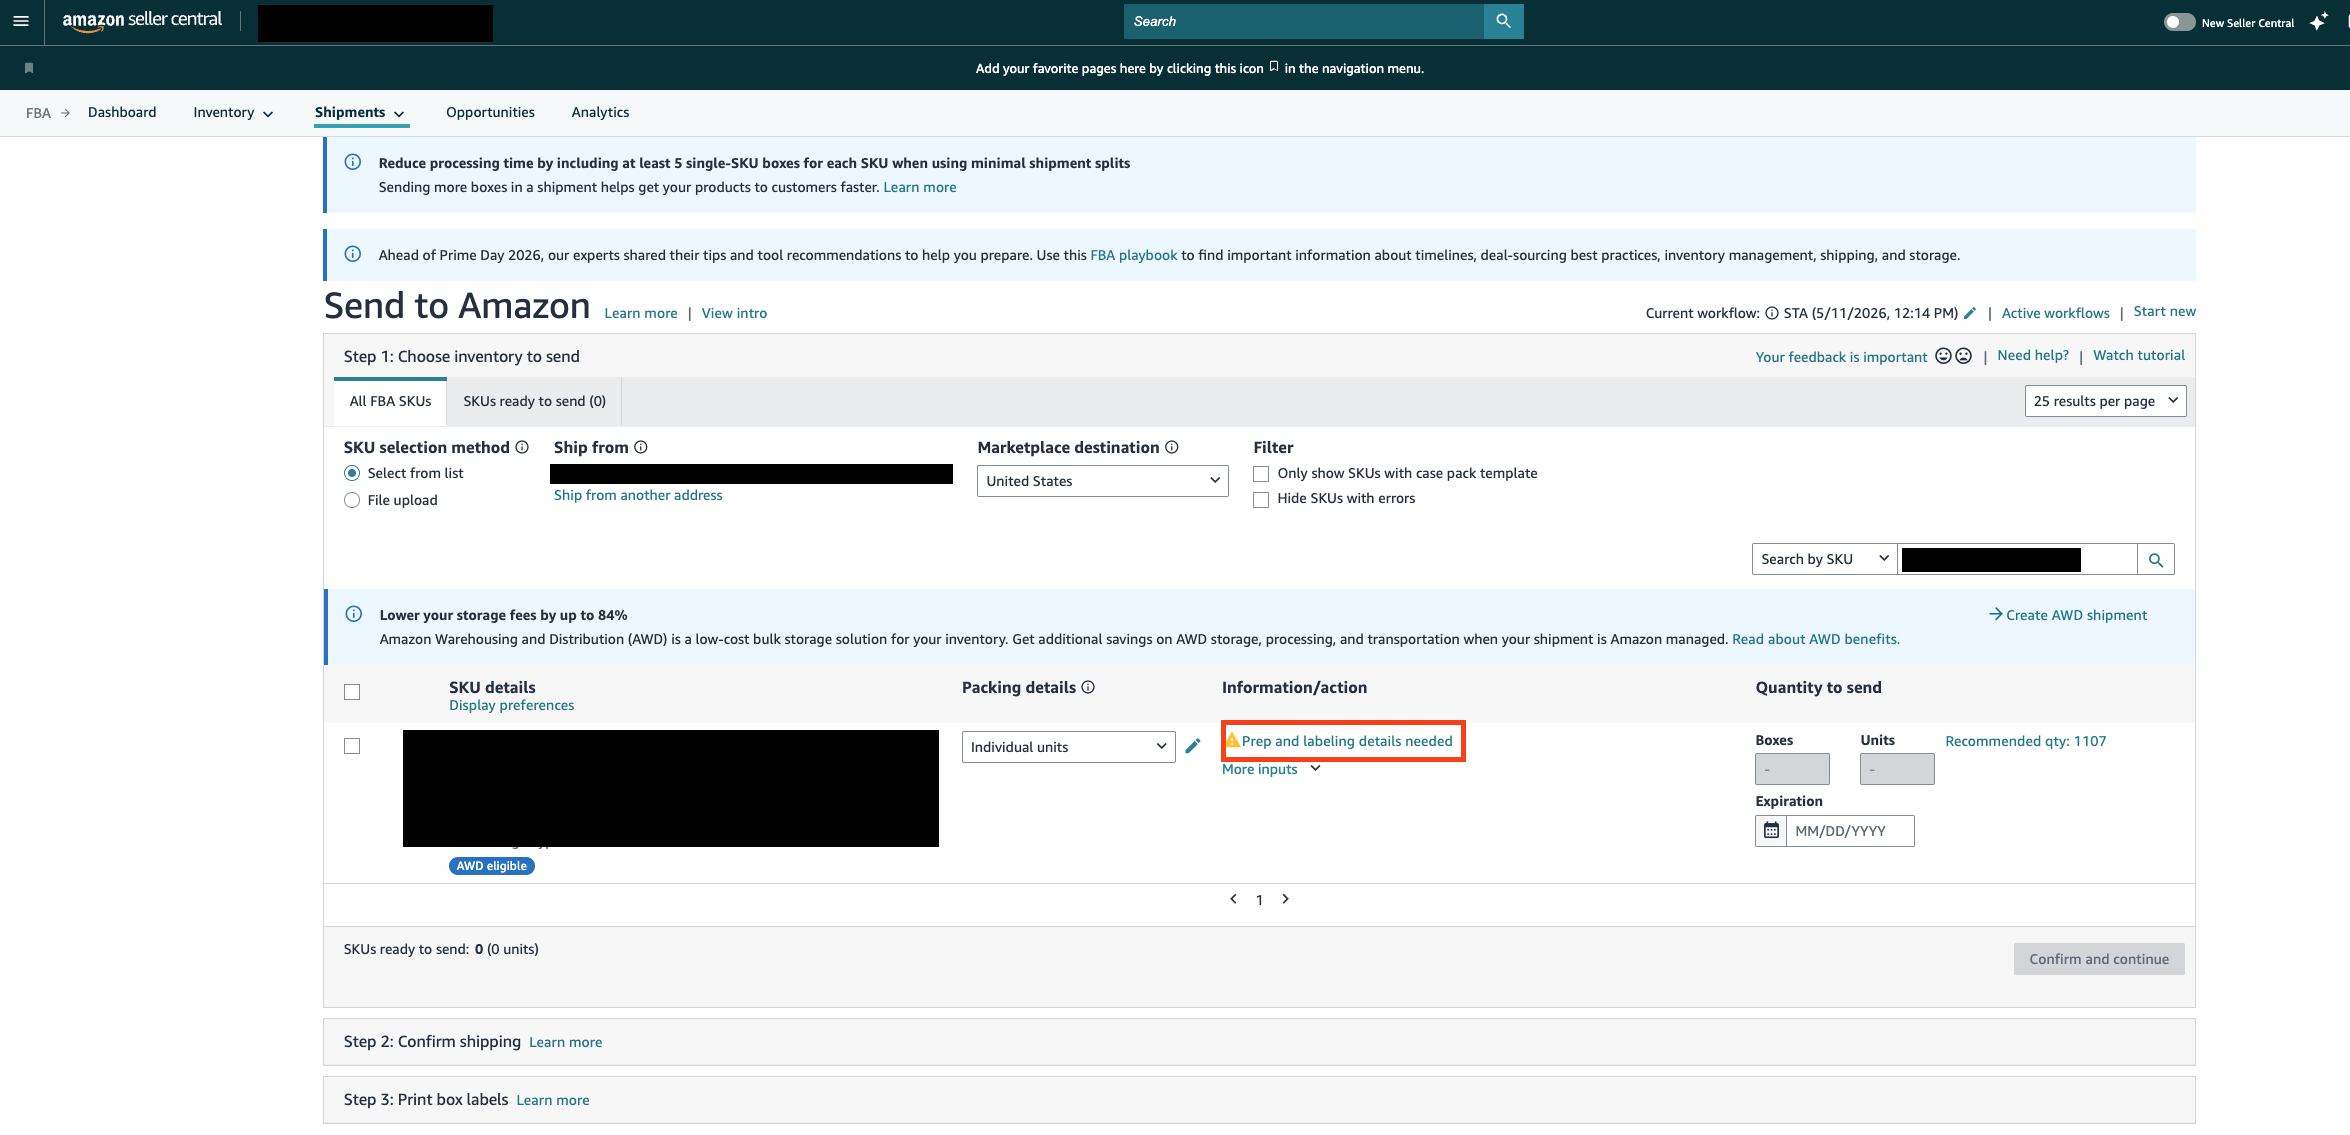Click 'Learn more' beside Step 2 Confirm shipping
2350x1135 pixels.
click(x=565, y=1042)
